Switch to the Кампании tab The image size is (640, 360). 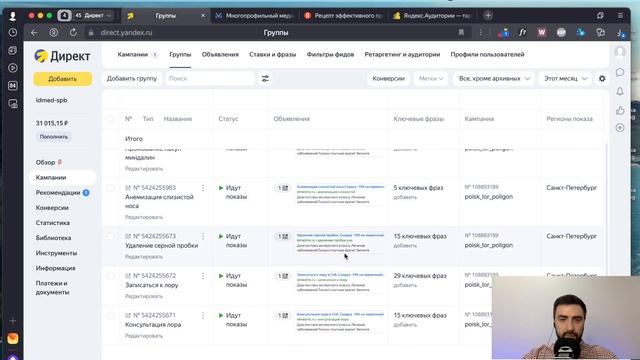133,54
